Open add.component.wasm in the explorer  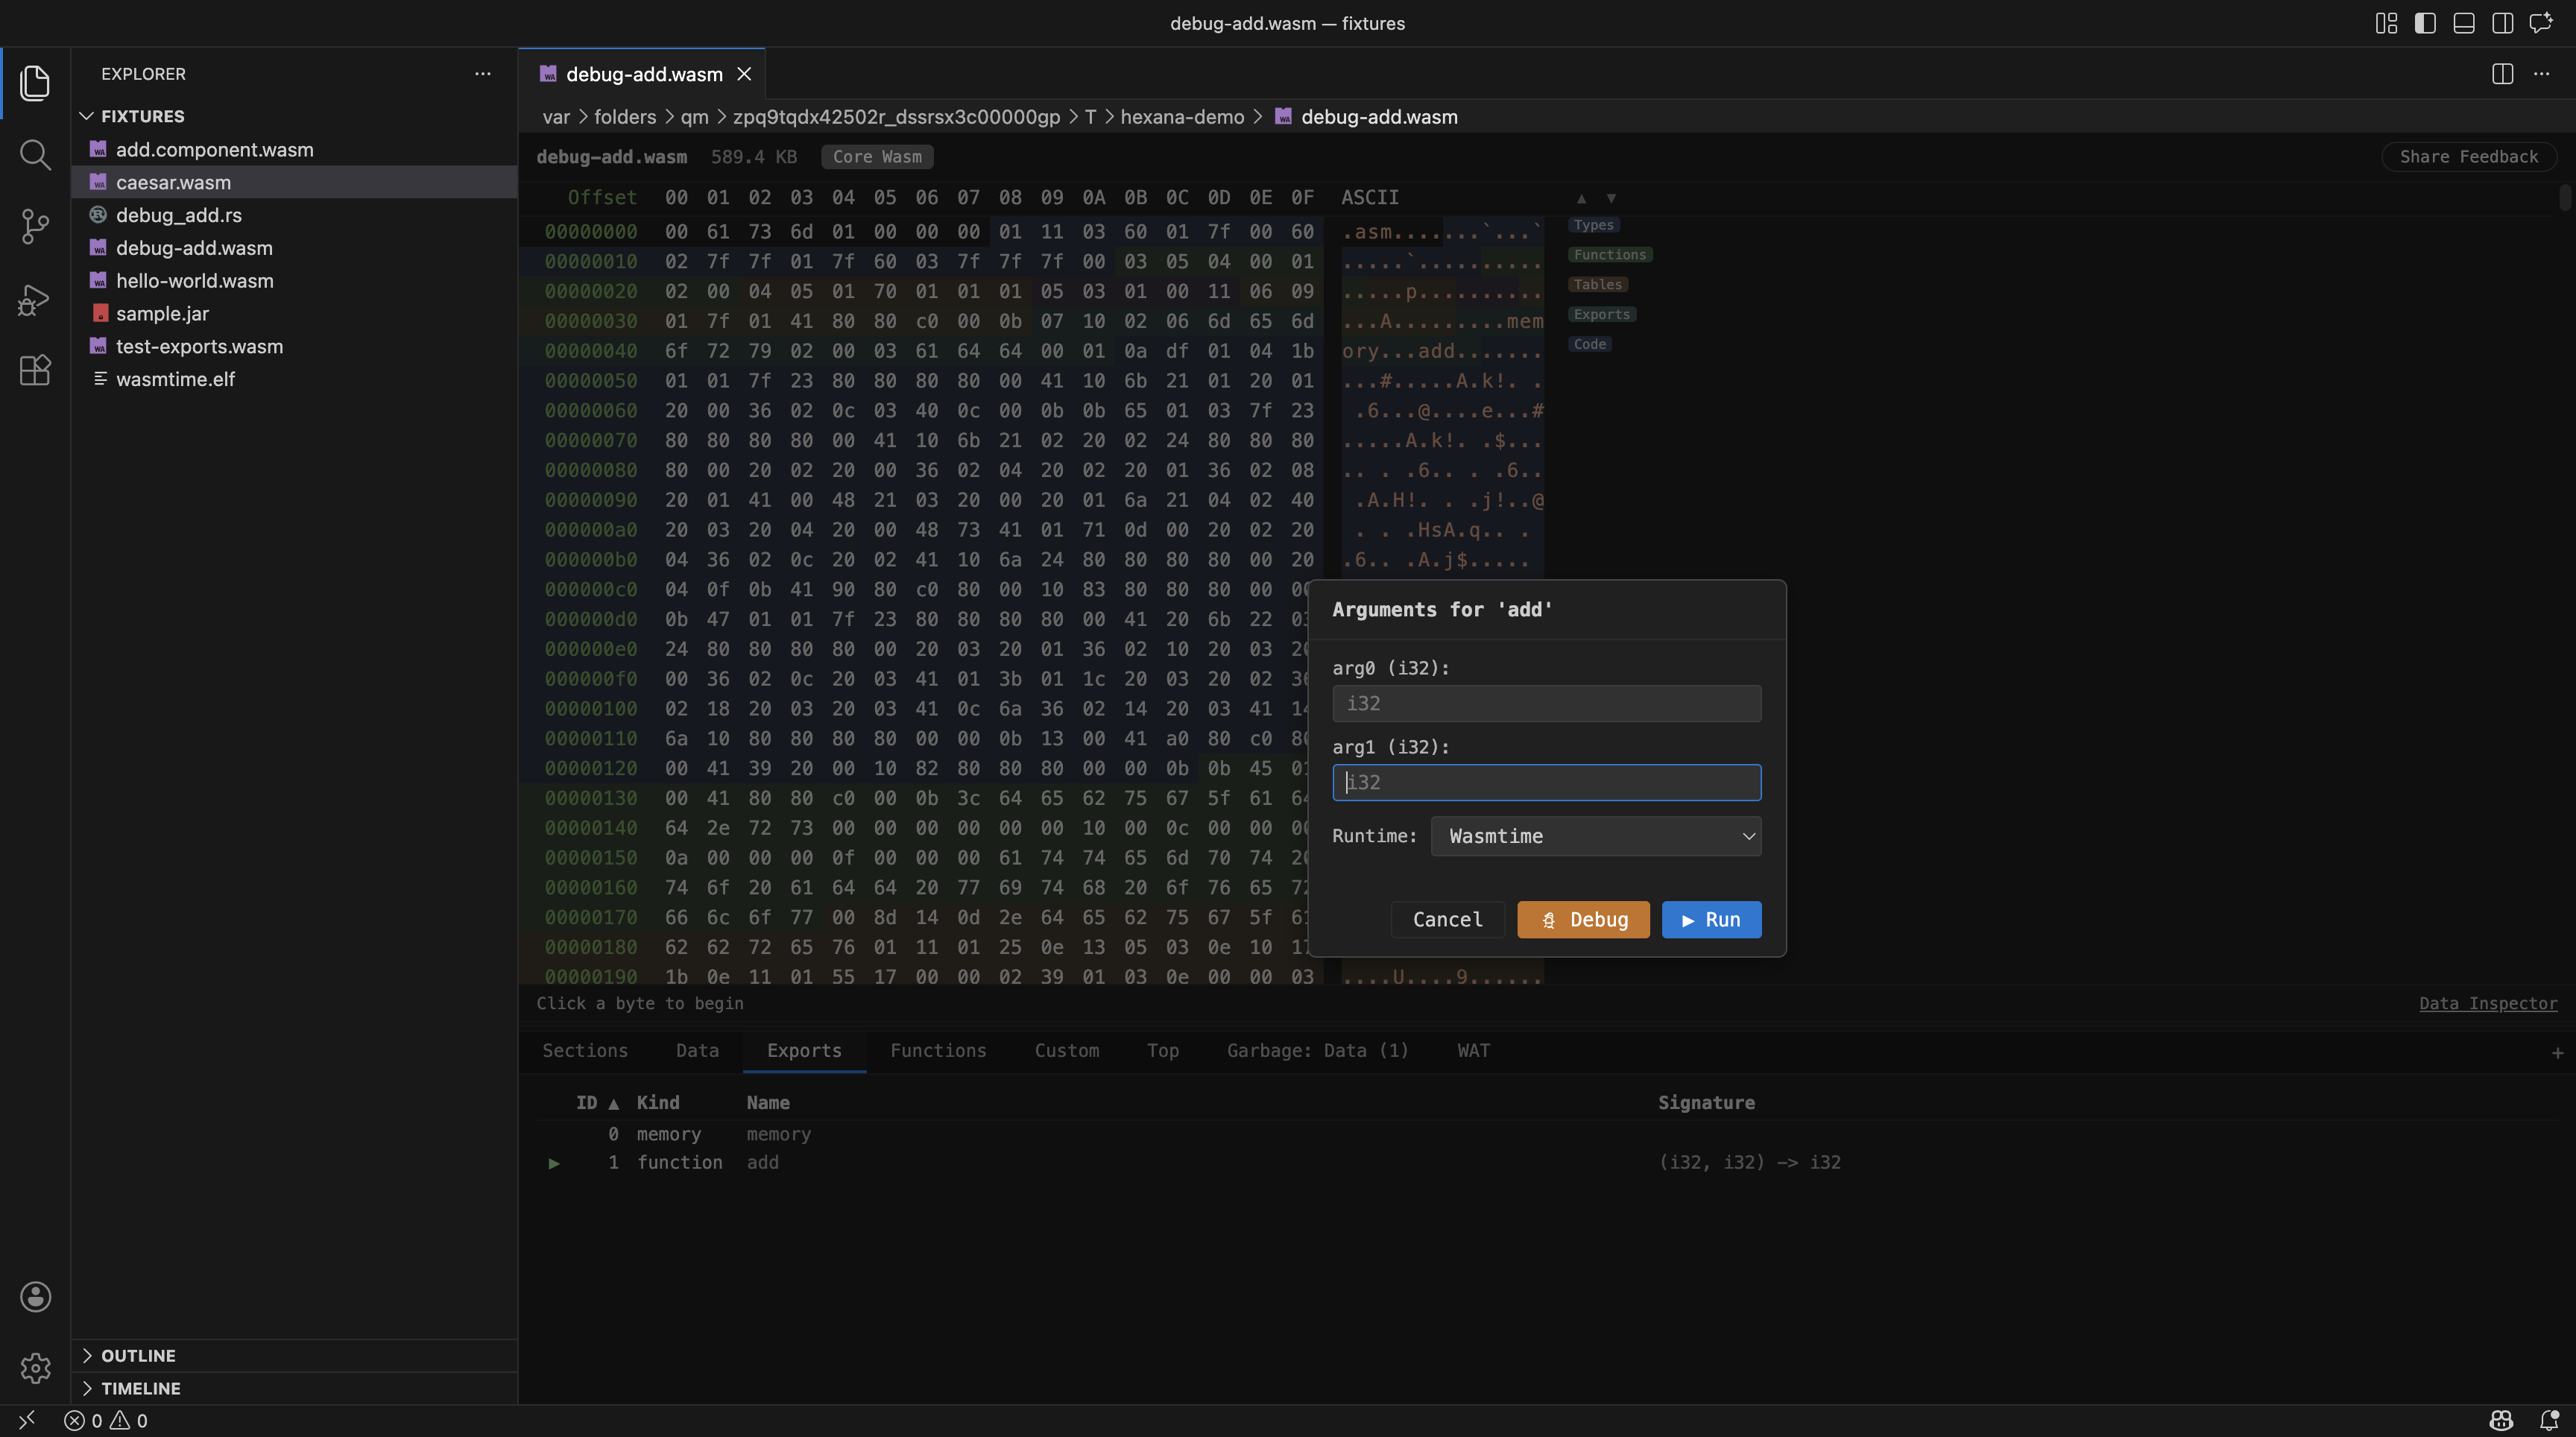[x=294, y=149]
